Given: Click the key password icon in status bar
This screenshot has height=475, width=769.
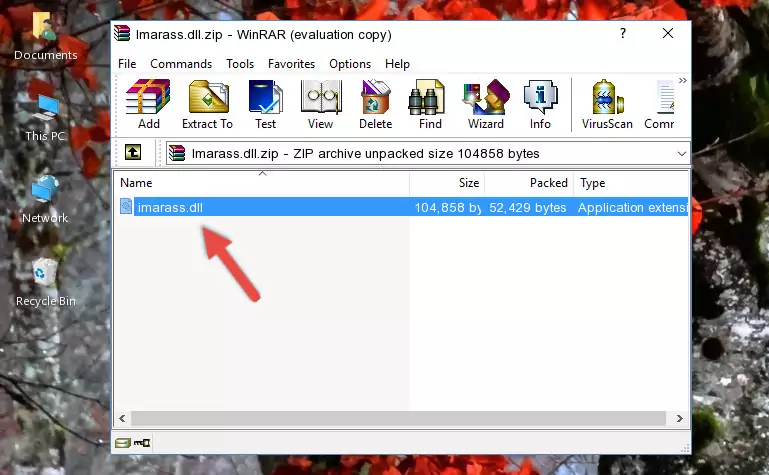Looking at the screenshot, I should coord(142,443).
